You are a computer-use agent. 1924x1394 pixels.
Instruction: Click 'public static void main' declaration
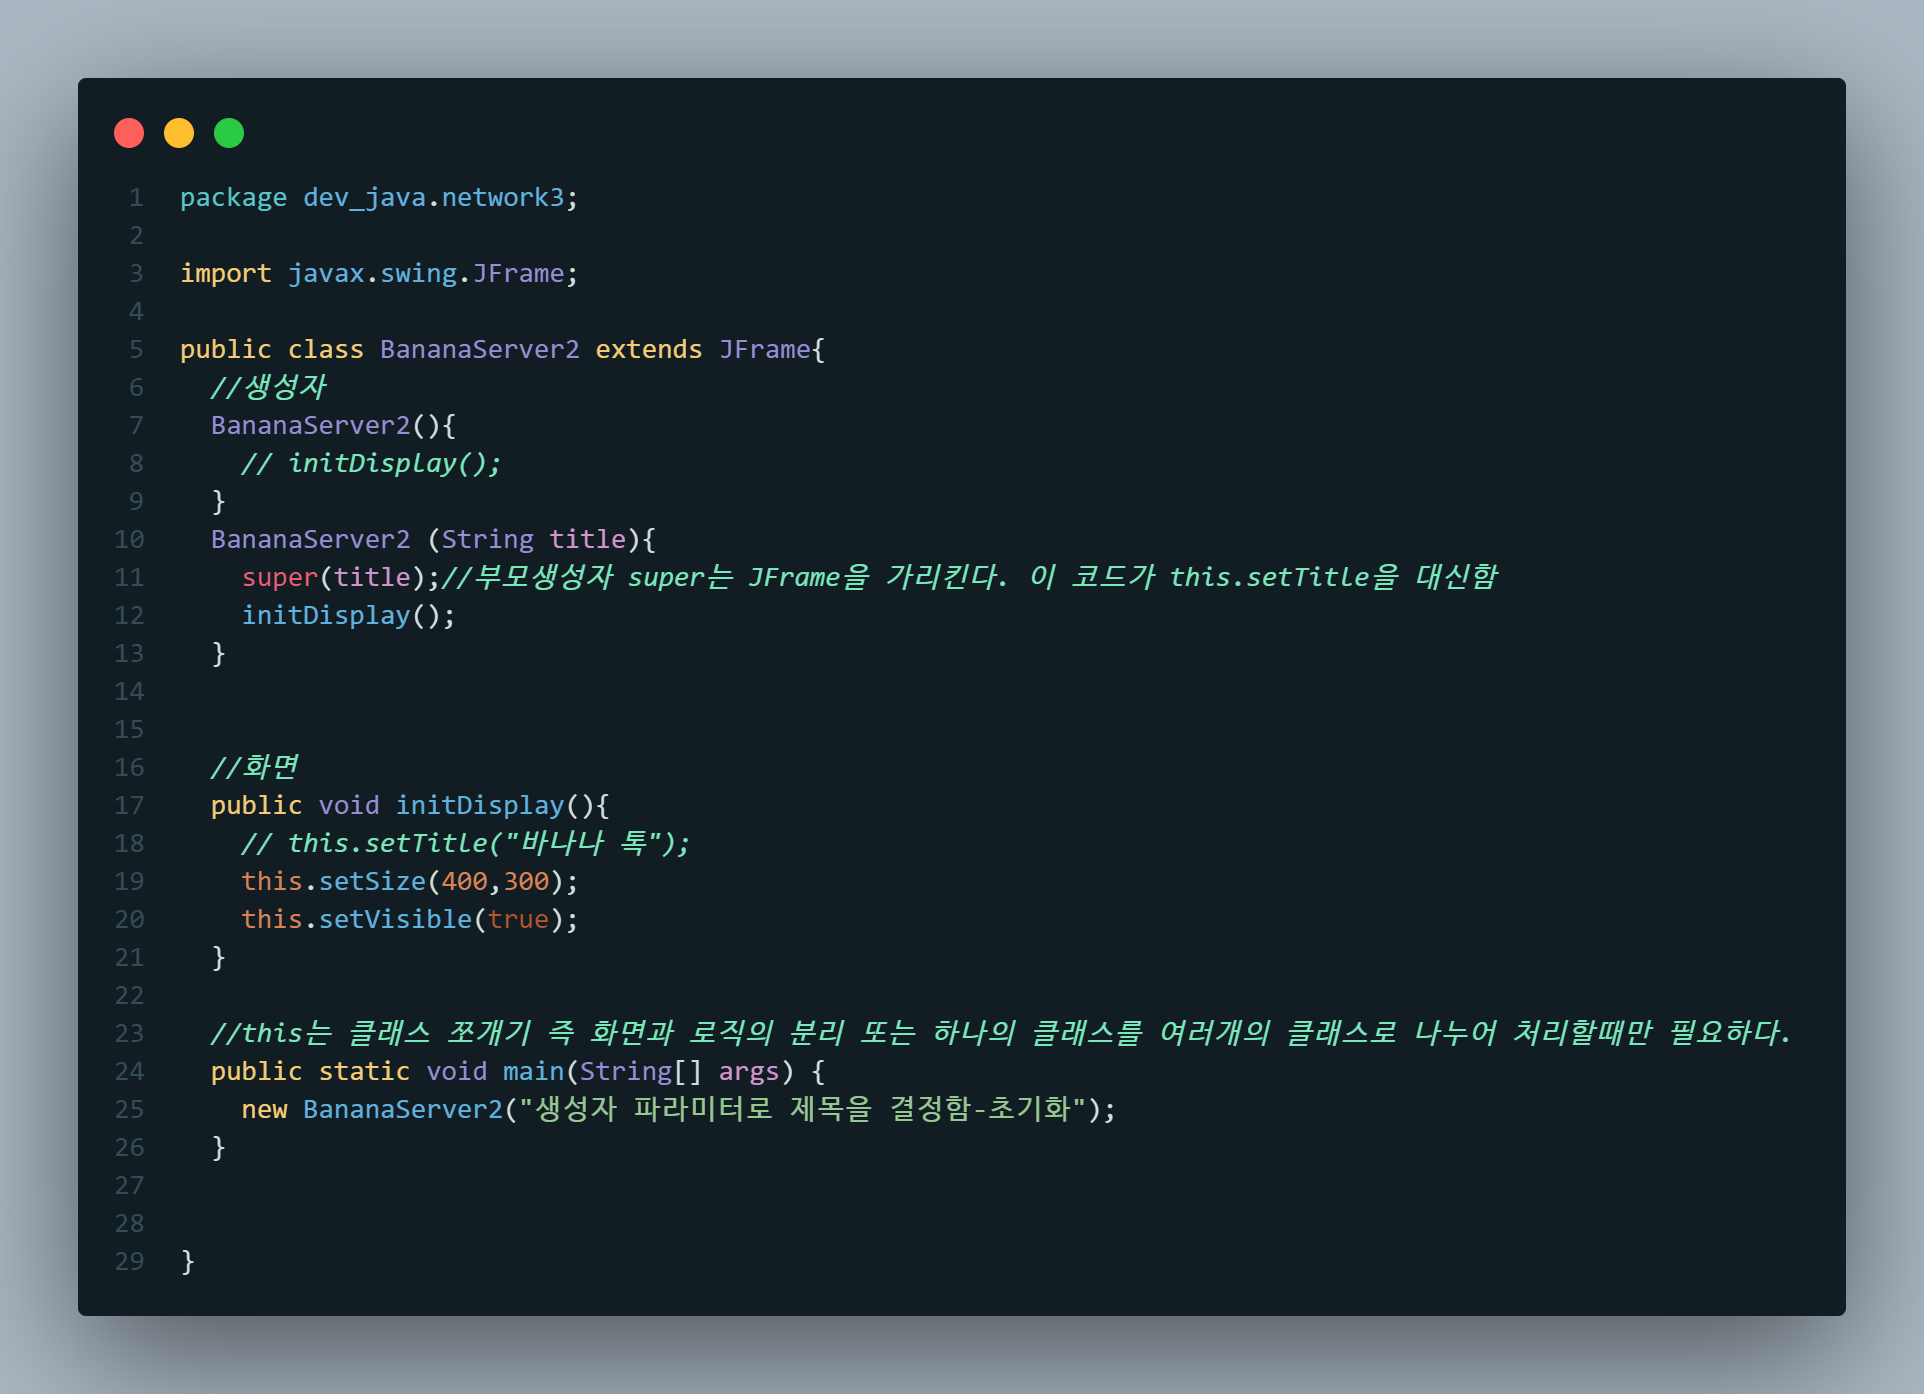(x=388, y=1072)
